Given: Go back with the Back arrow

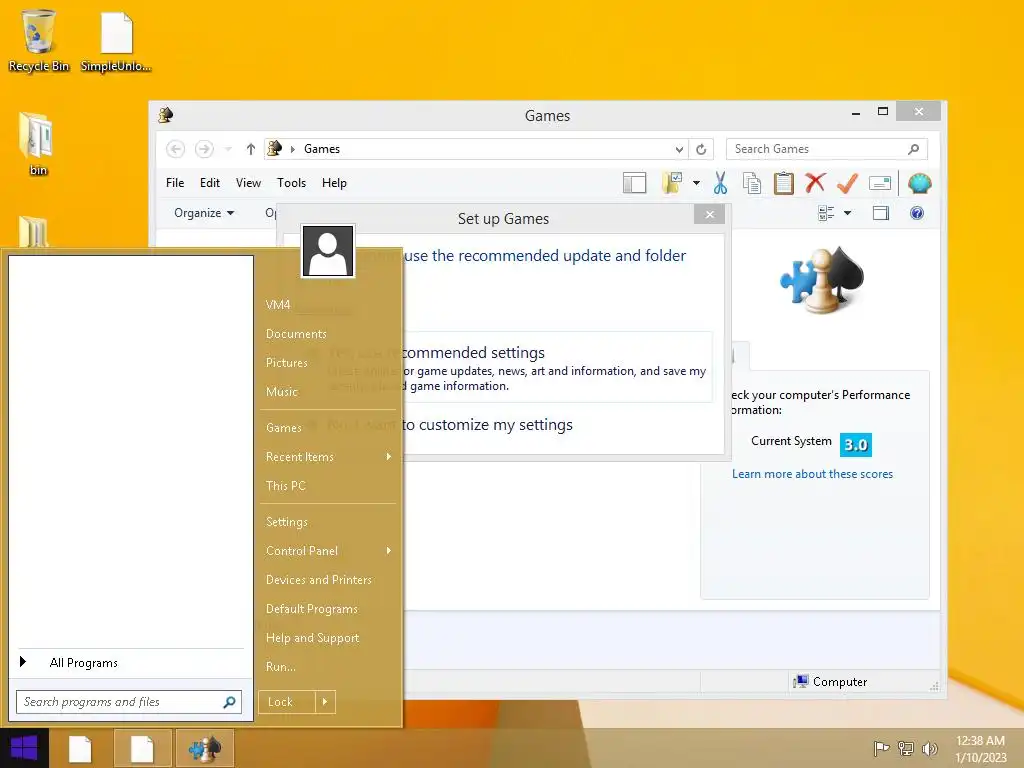Looking at the screenshot, I should (175, 150).
